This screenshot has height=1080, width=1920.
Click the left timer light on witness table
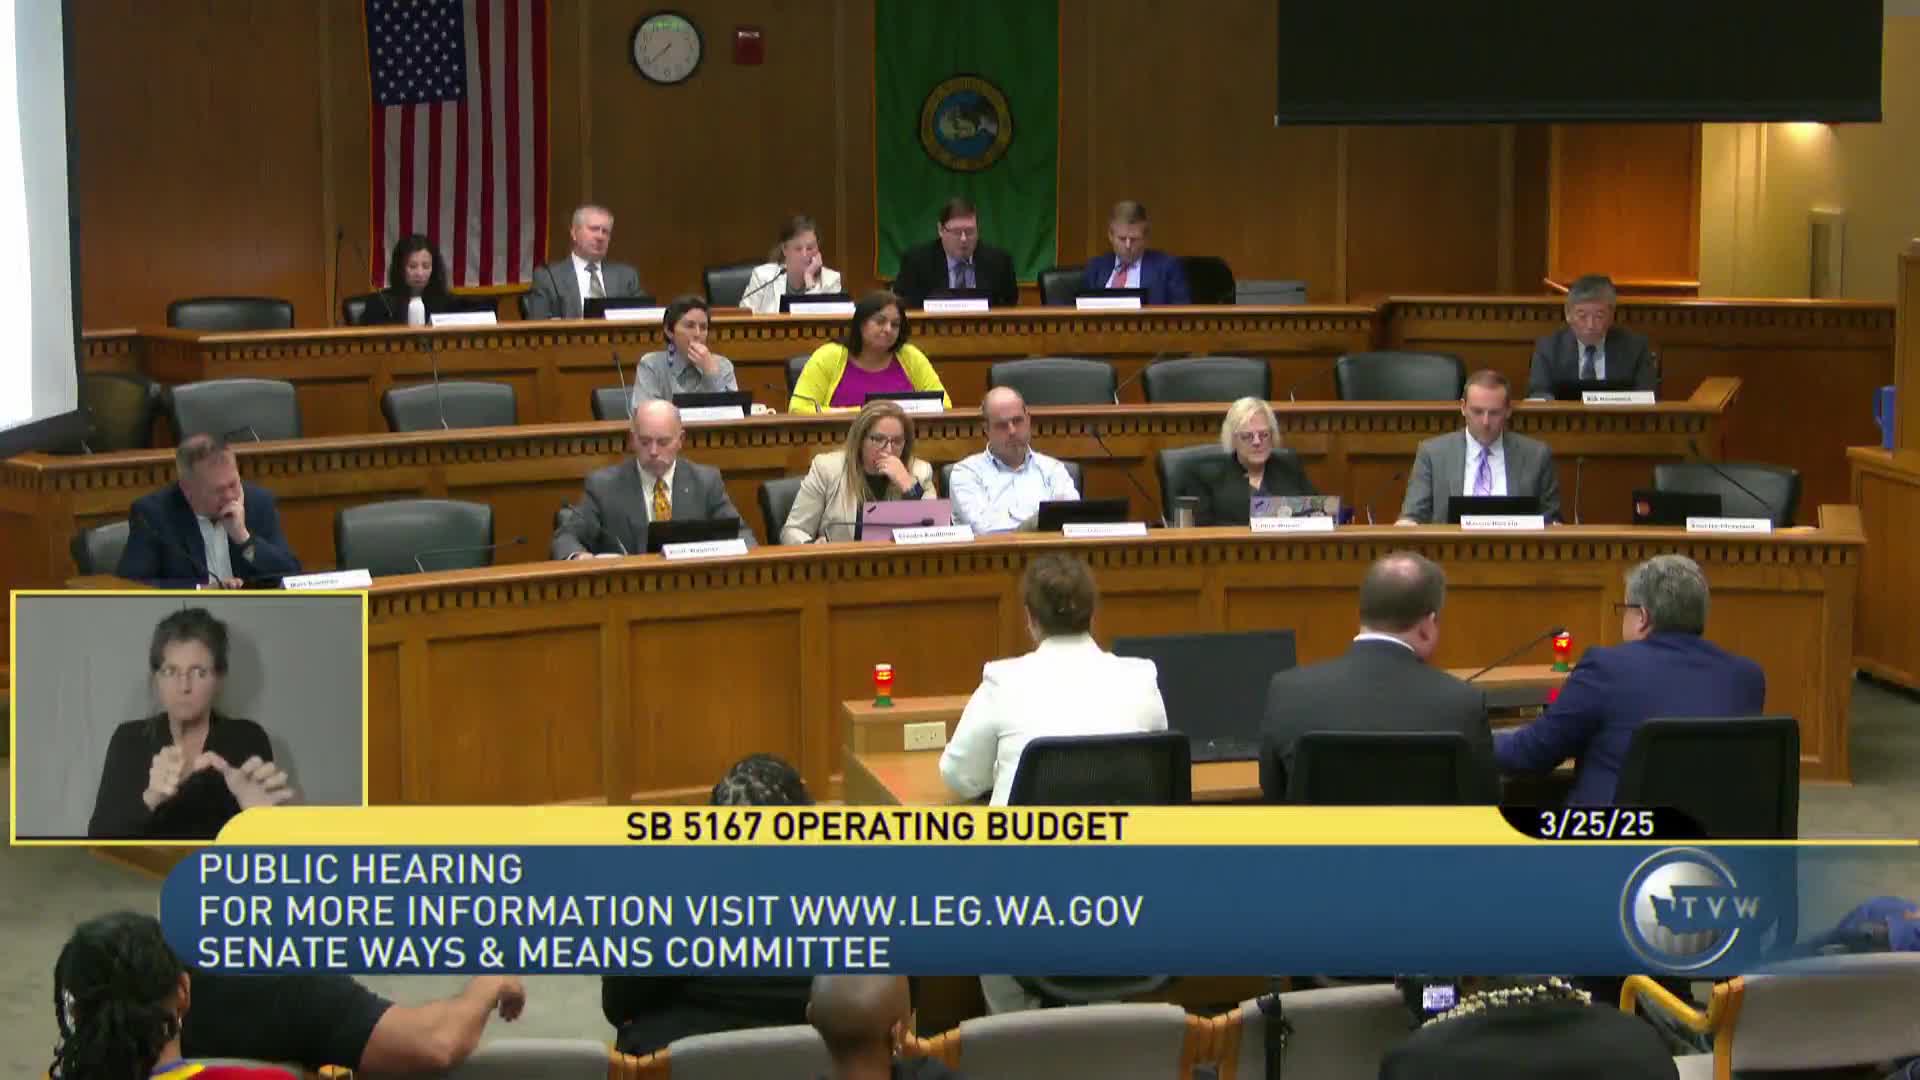[883, 685]
